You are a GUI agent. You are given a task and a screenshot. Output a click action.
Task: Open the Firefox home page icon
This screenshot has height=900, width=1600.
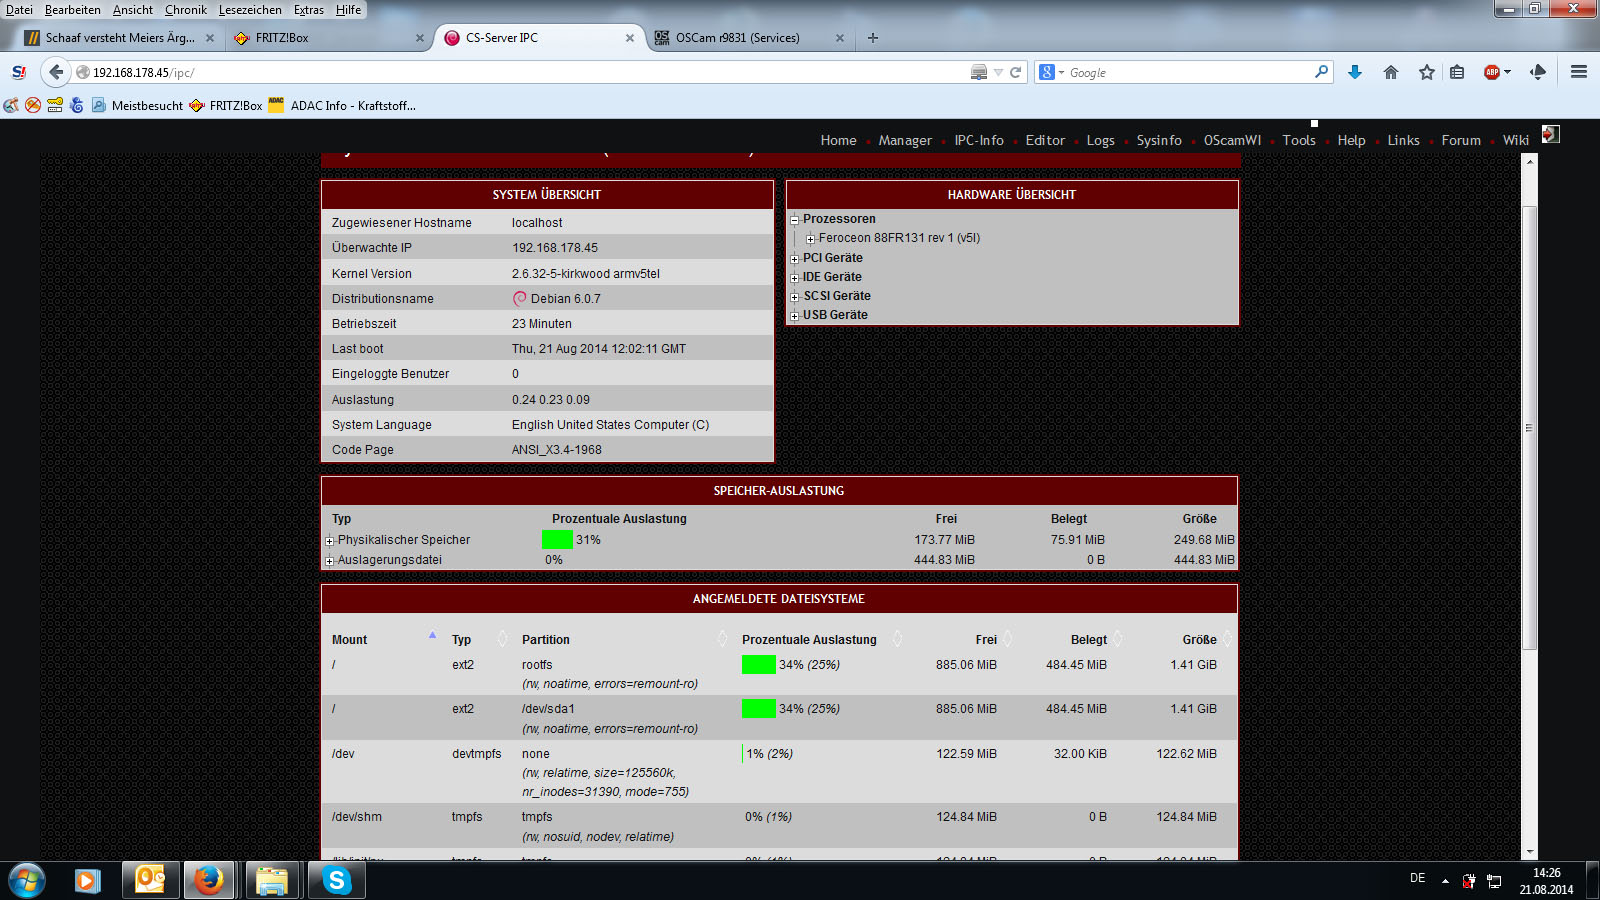[1391, 72]
